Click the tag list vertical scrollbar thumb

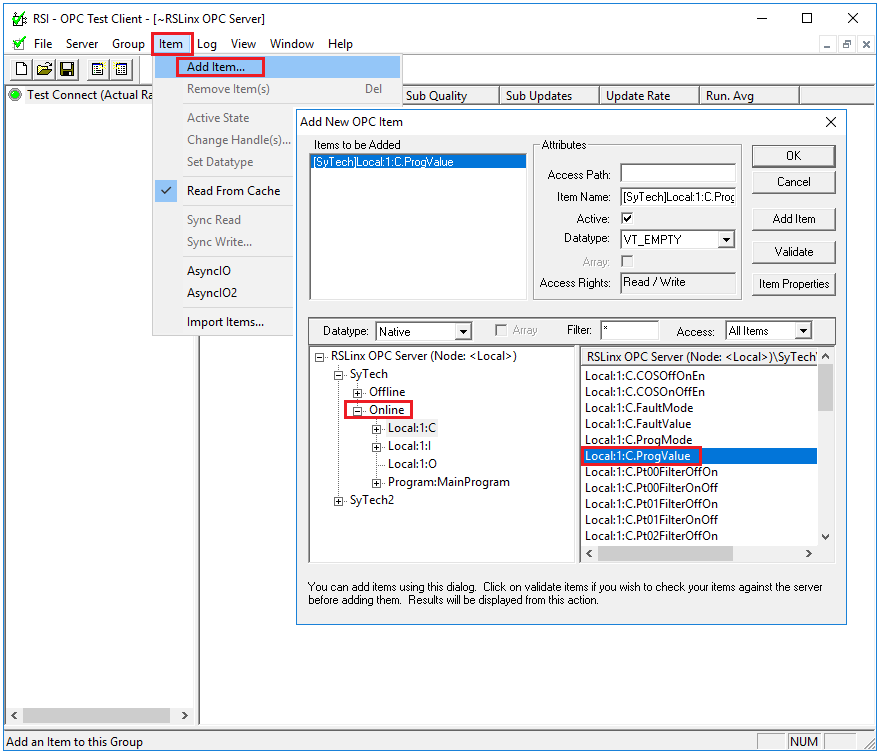point(825,388)
